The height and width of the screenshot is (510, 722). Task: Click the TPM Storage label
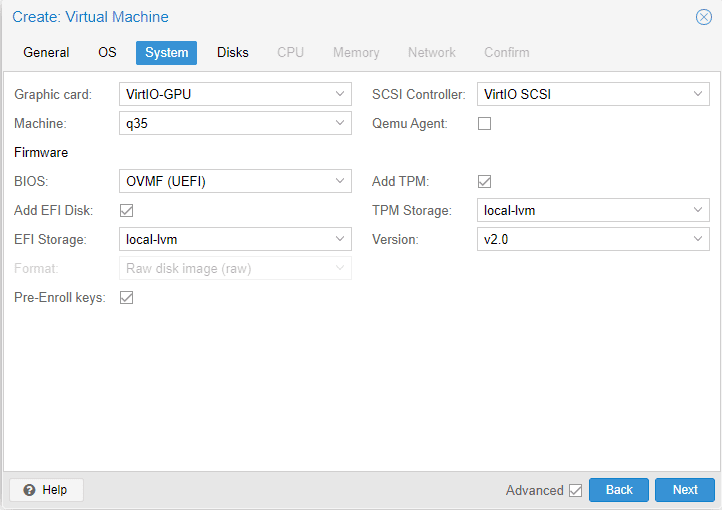tap(412, 210)
